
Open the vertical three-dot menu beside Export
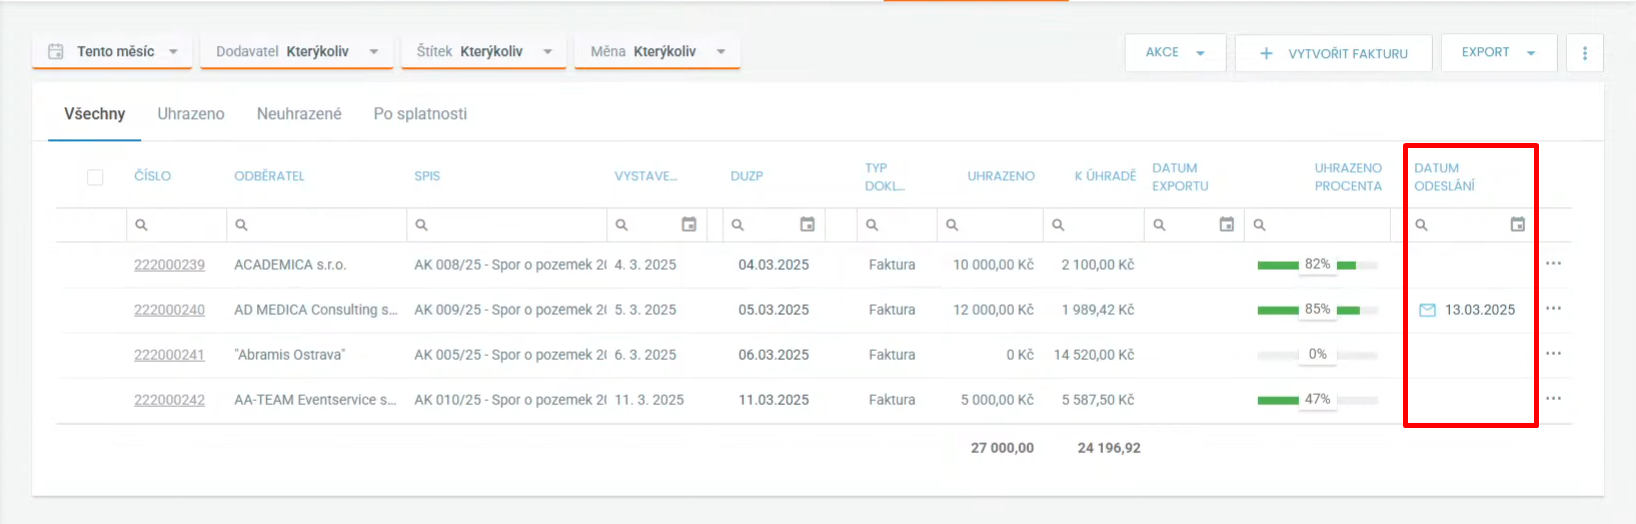click(1584, 53)
